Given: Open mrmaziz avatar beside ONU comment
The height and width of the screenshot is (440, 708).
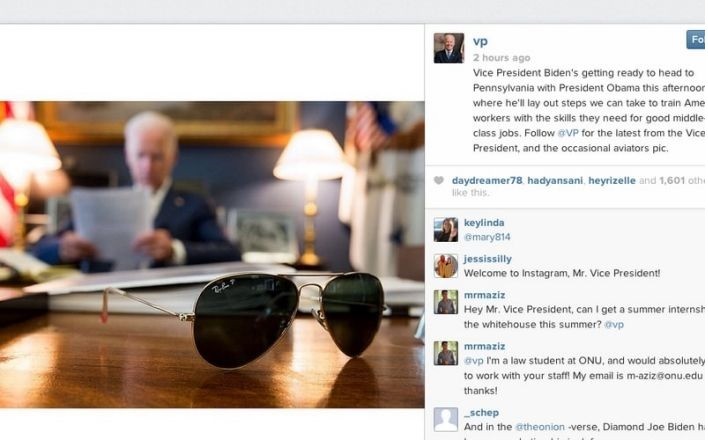Looking at the screenshot, I should tap(446, 353).
